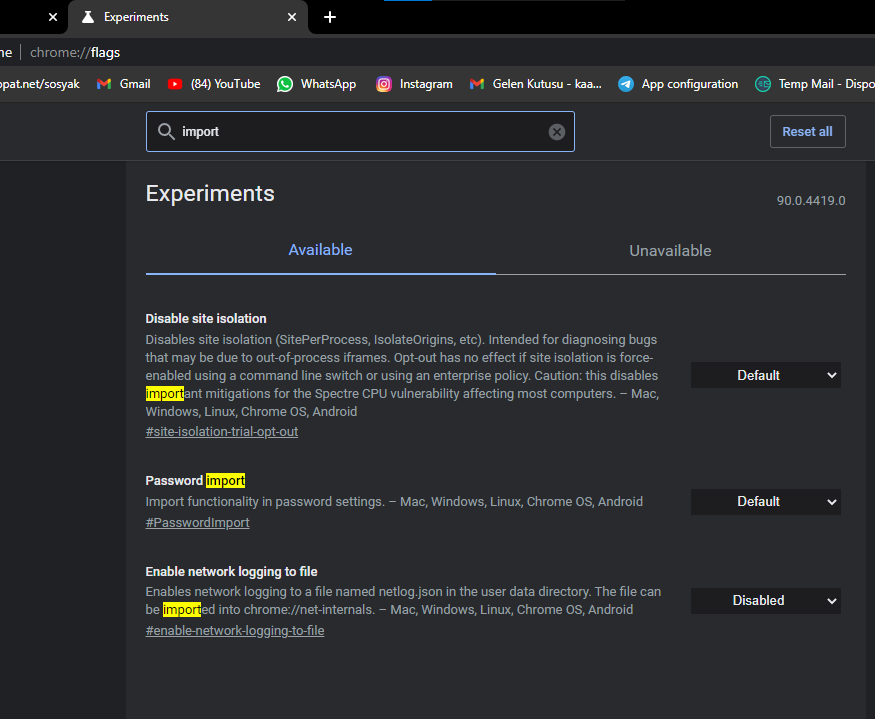Open the WhatsApp bookmark
Viewport: 875px width, 719px height.
316,84
